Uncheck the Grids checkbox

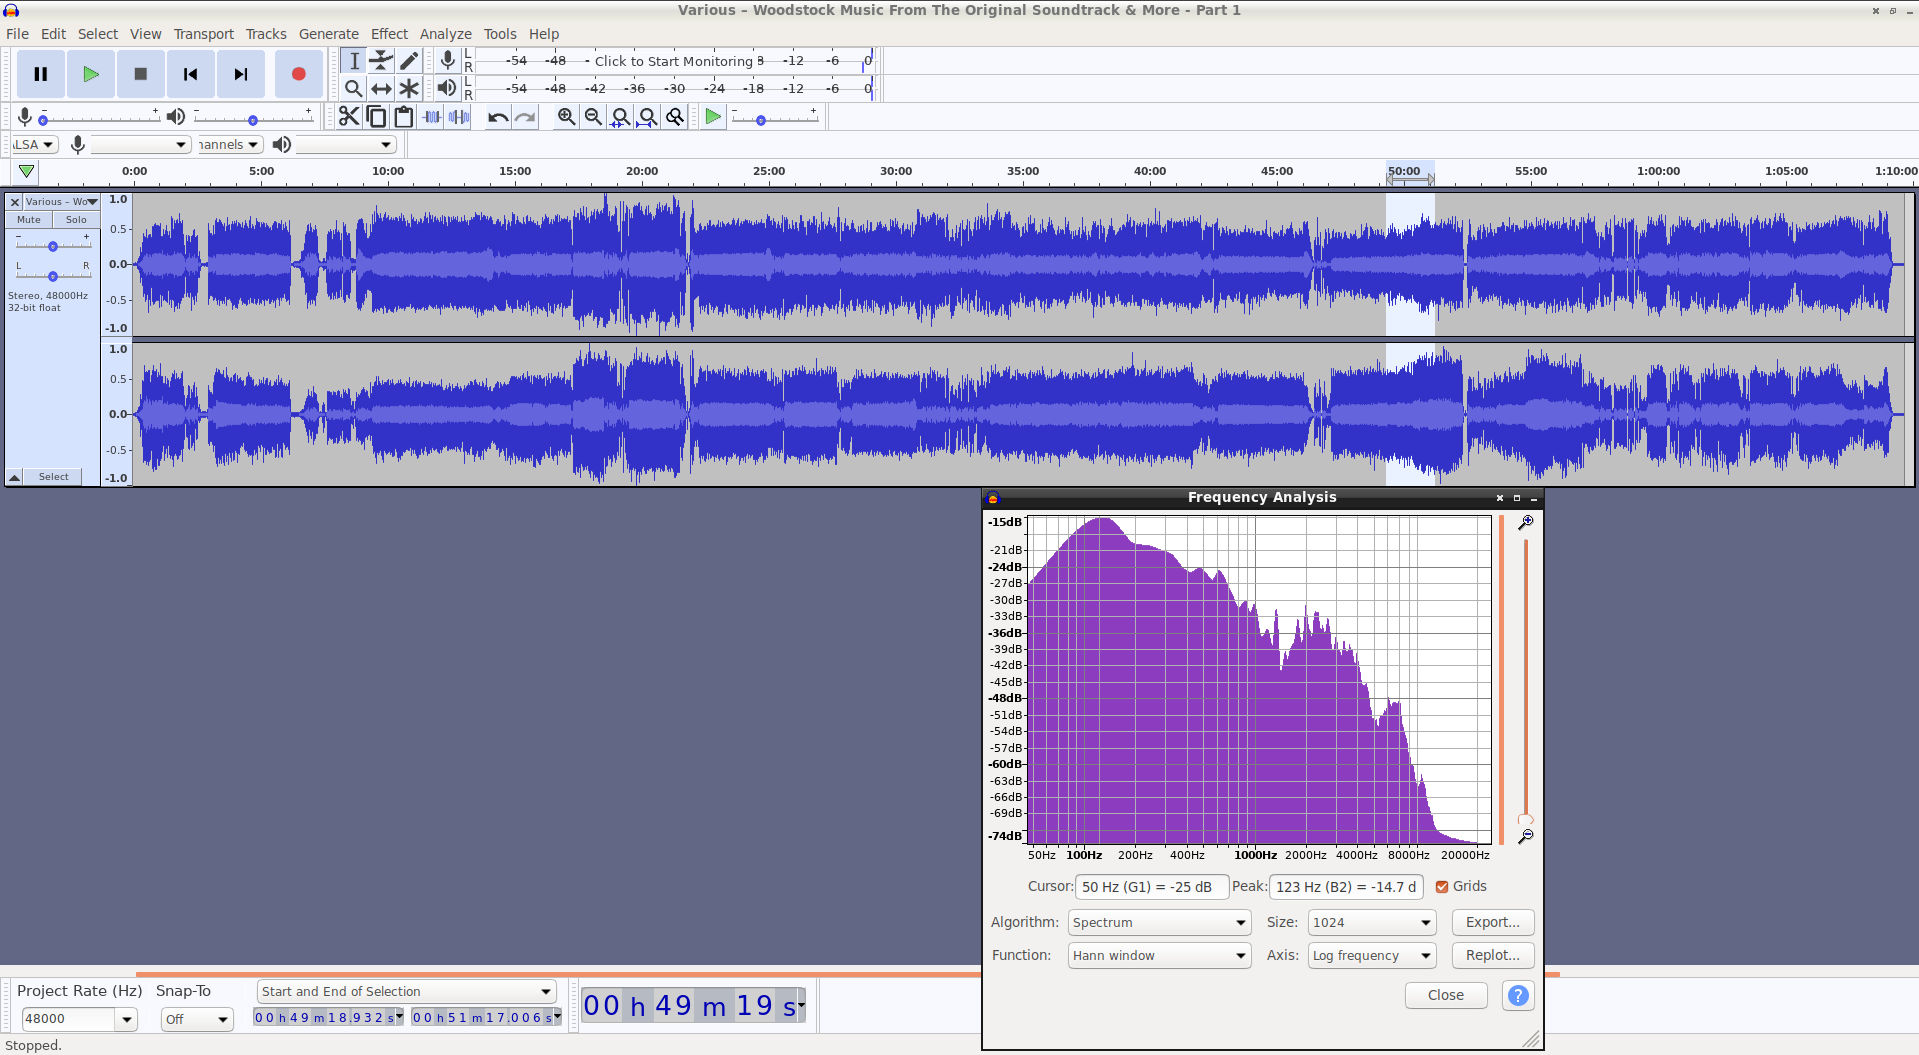(1442, 887)
